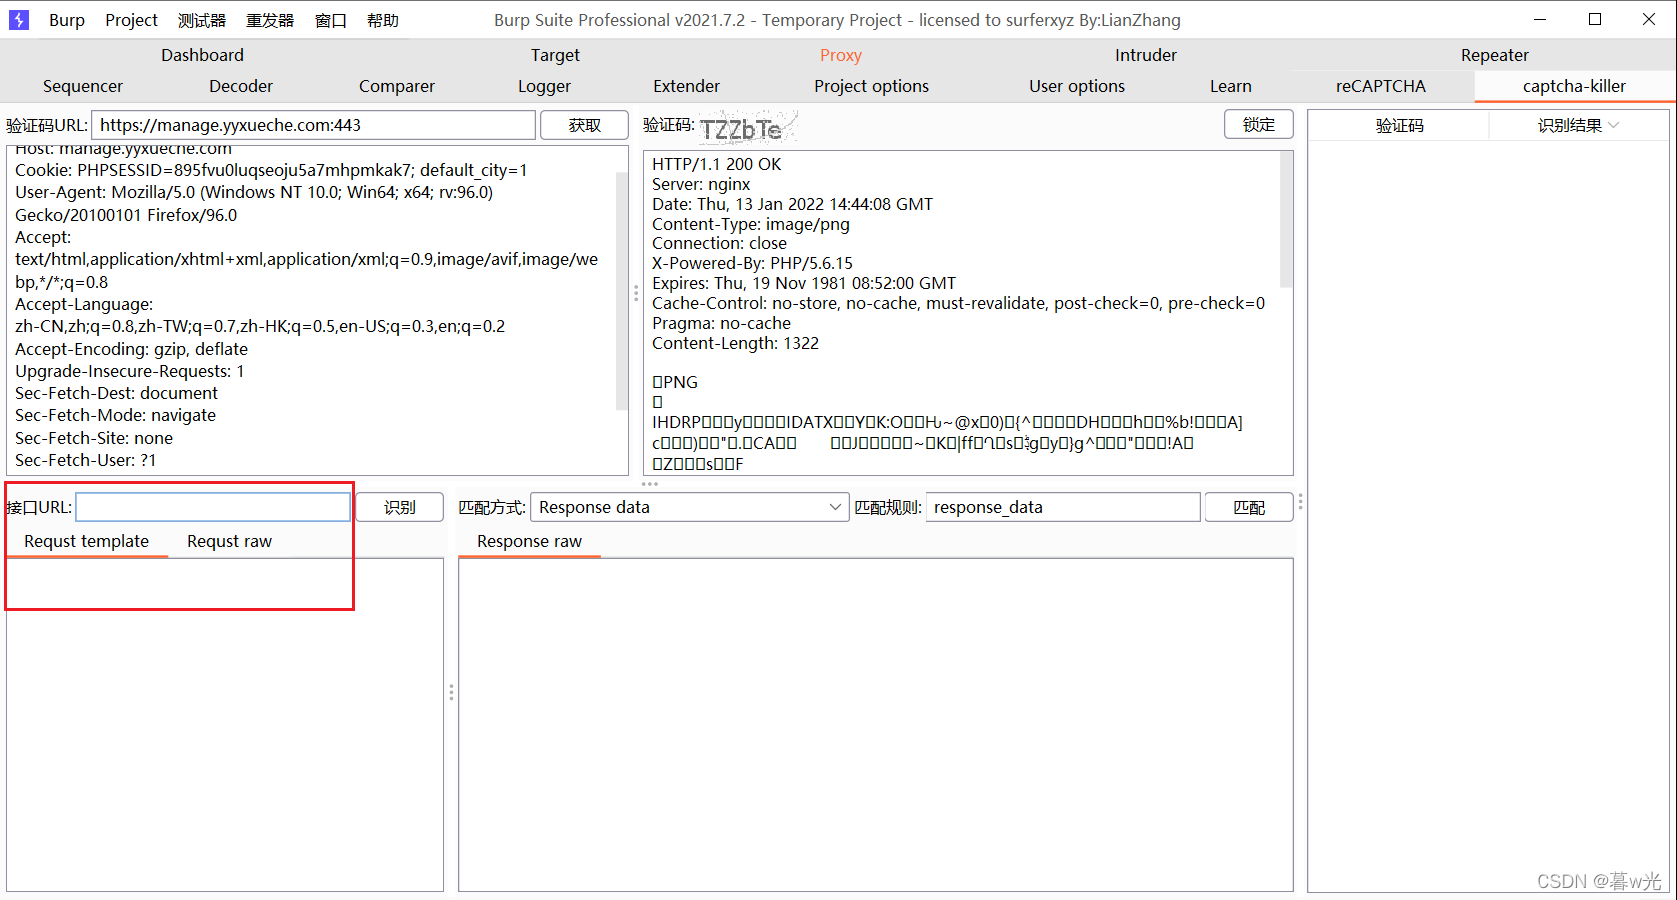Open the reCAPTCHA tab
This screenshot has width=1677, height=900.
[1380, 86]
